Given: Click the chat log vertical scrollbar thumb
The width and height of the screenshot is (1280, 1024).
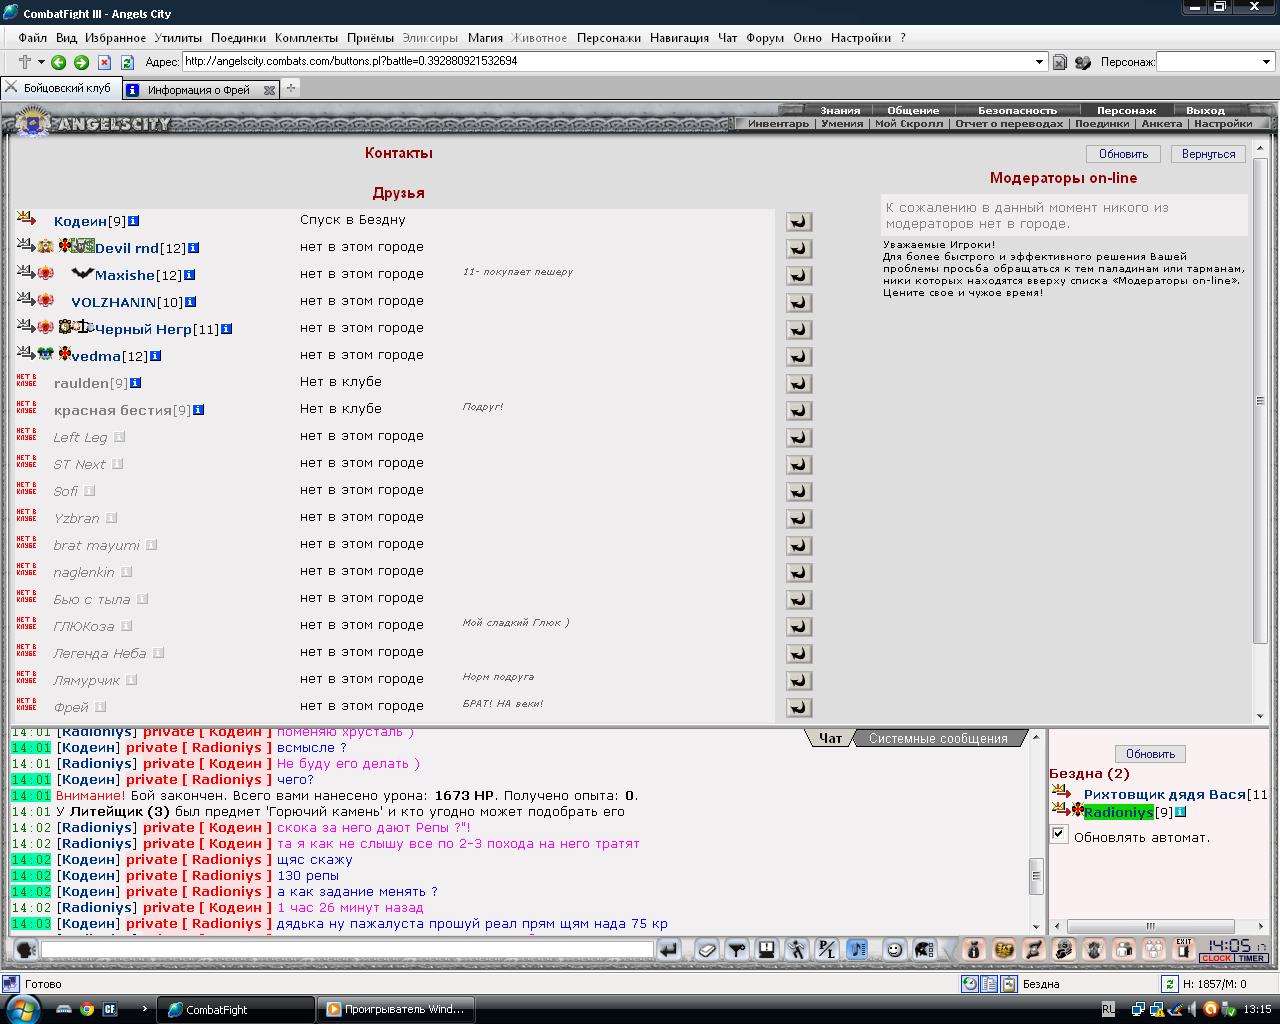Looking at the screenshot, I should click(1037, 876).
